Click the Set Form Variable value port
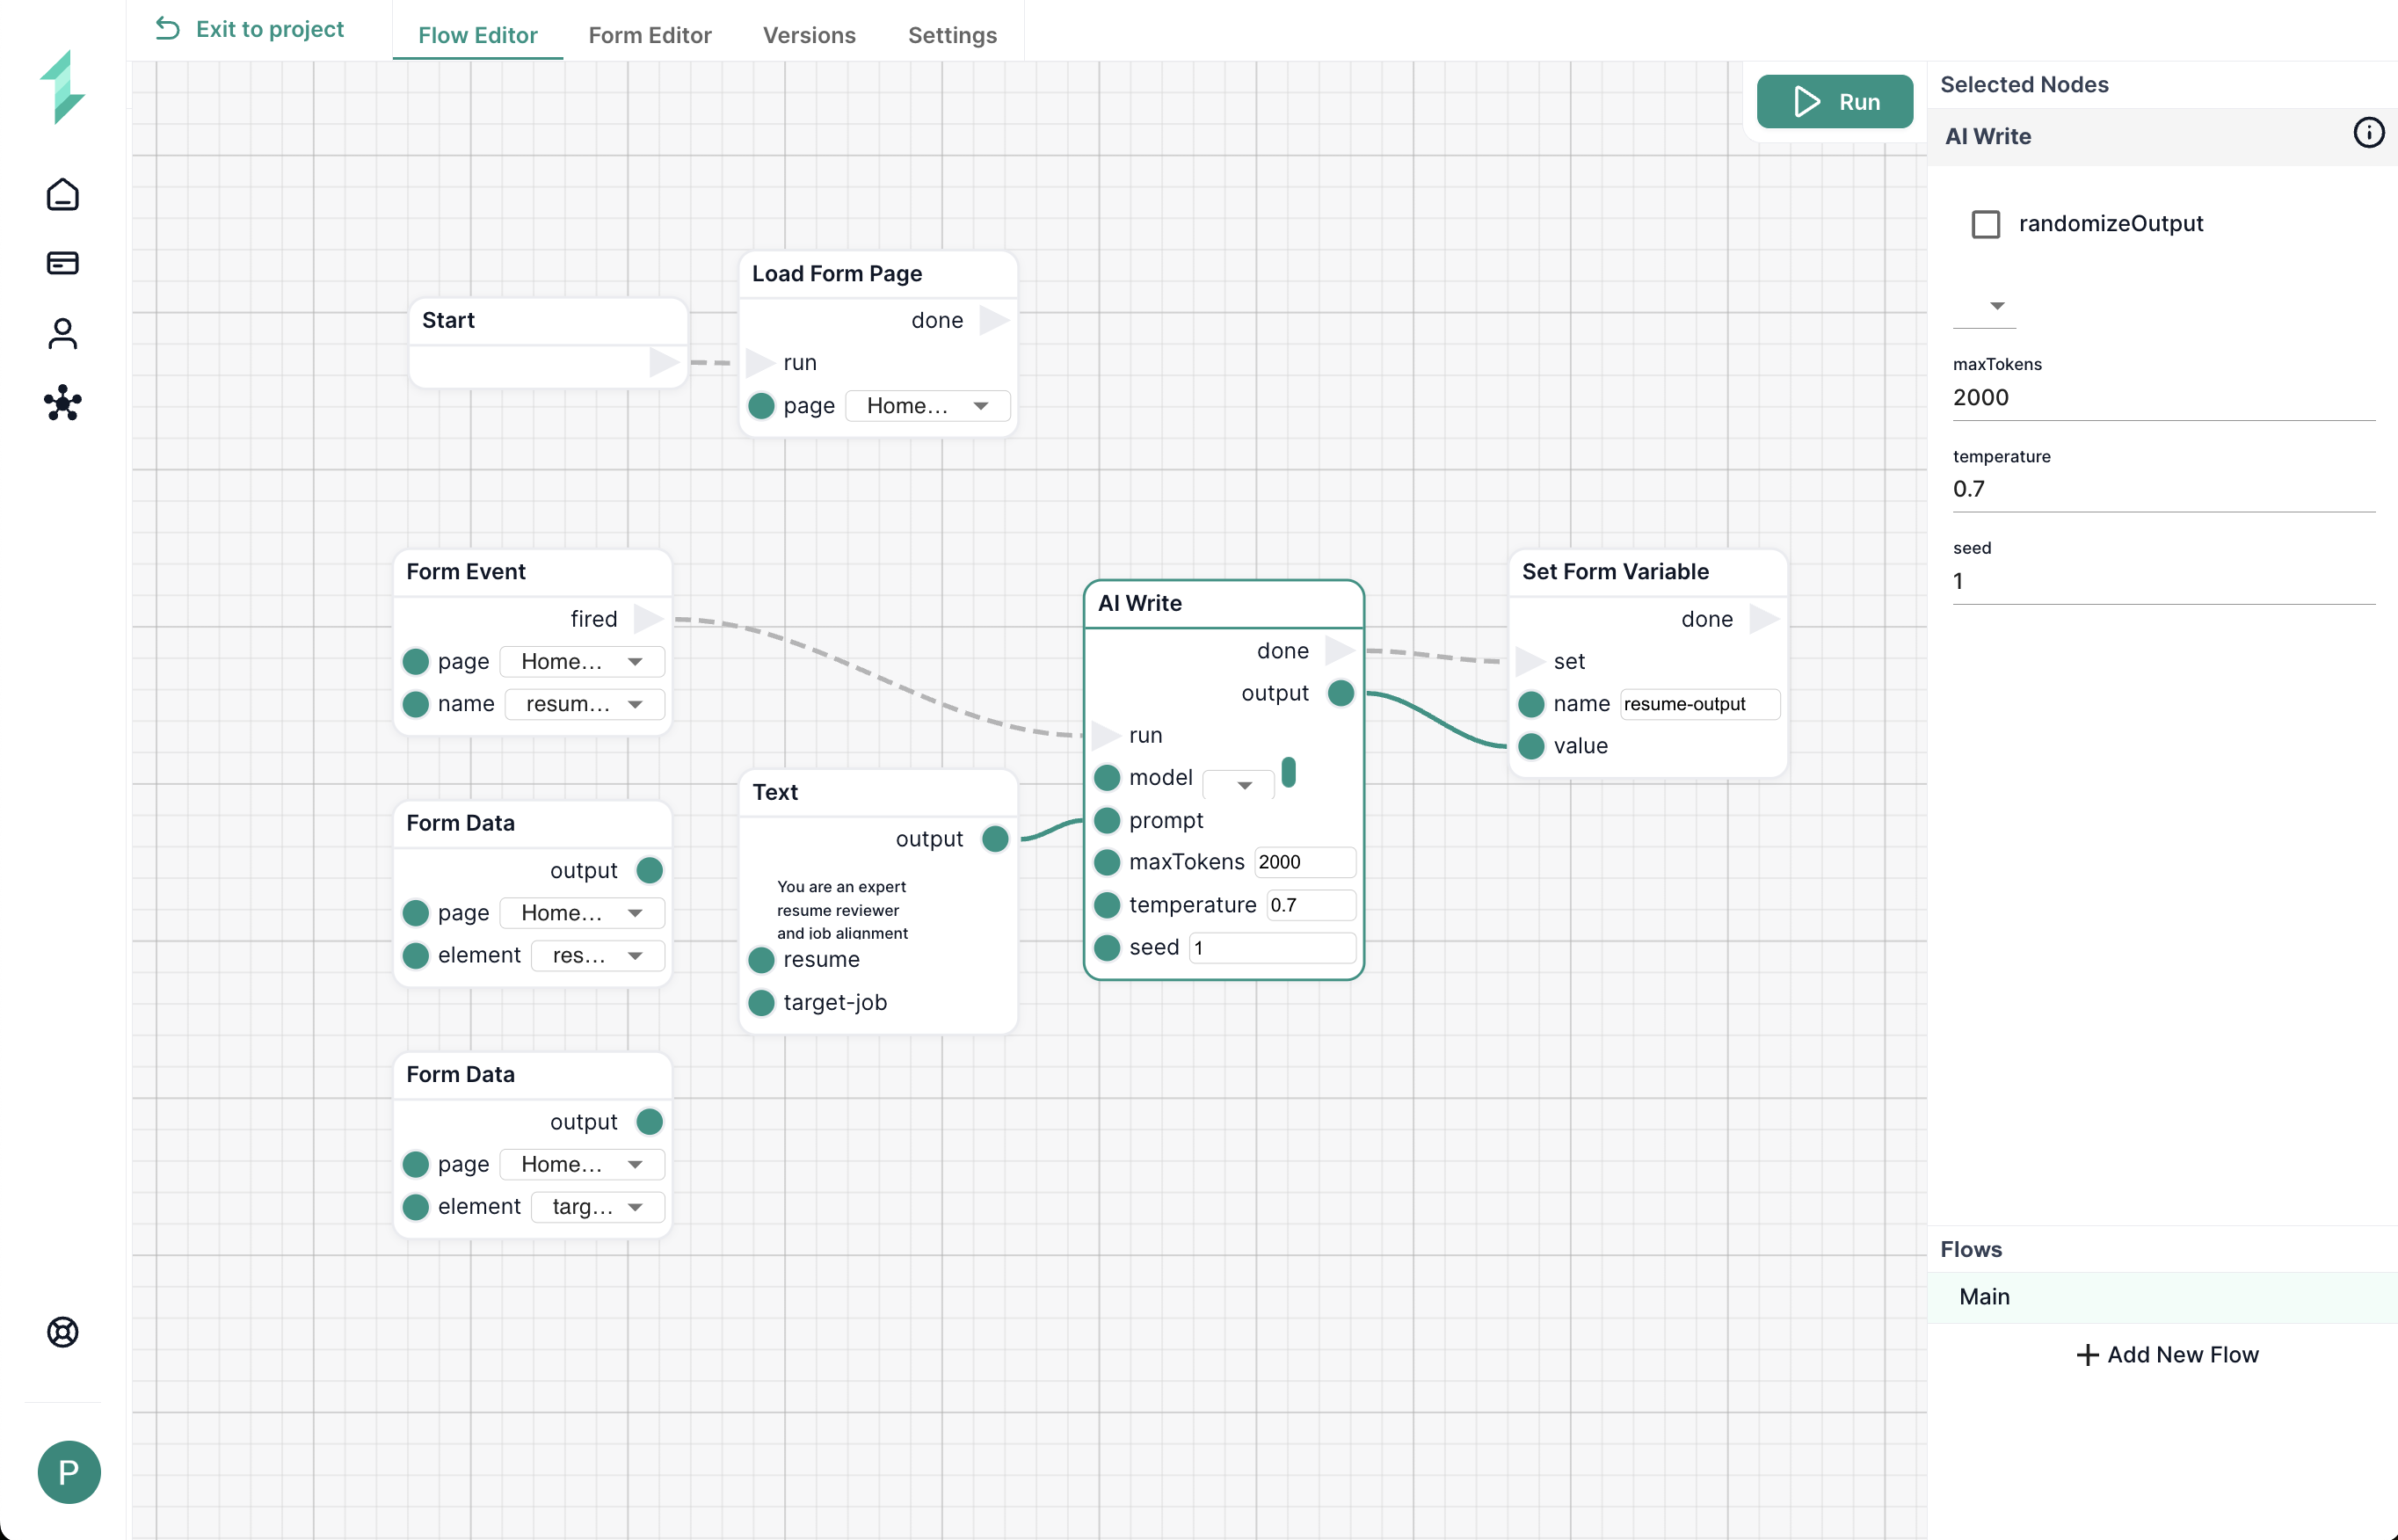 coord(1531,746)
